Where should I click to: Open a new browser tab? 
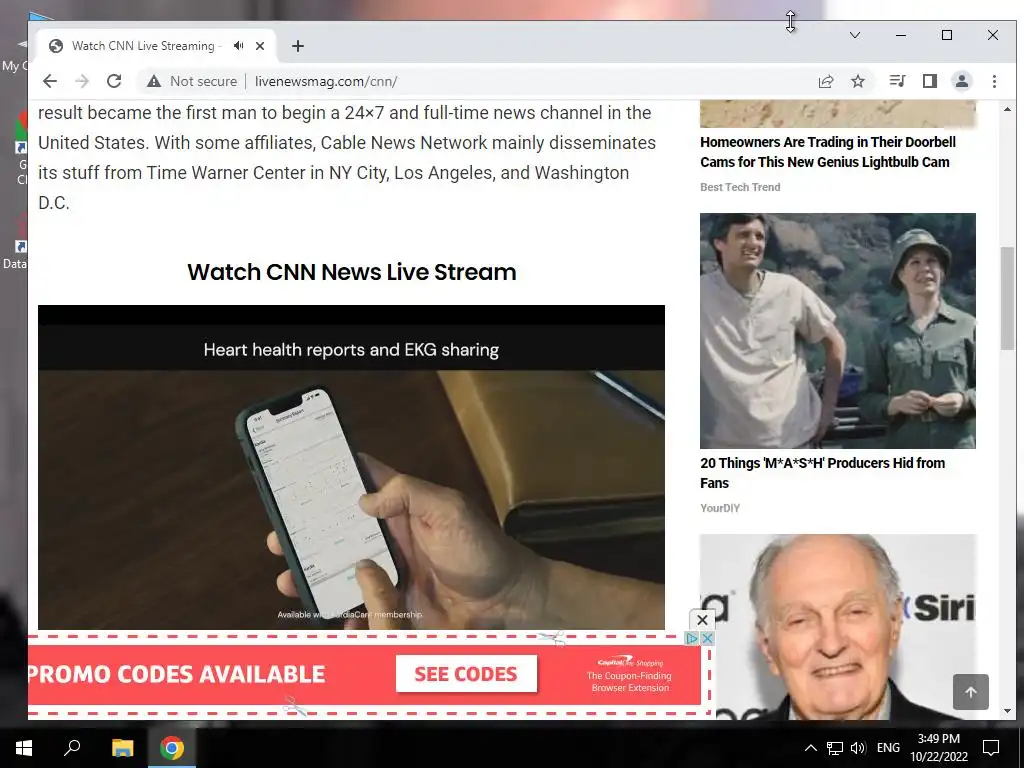point(298,46)
